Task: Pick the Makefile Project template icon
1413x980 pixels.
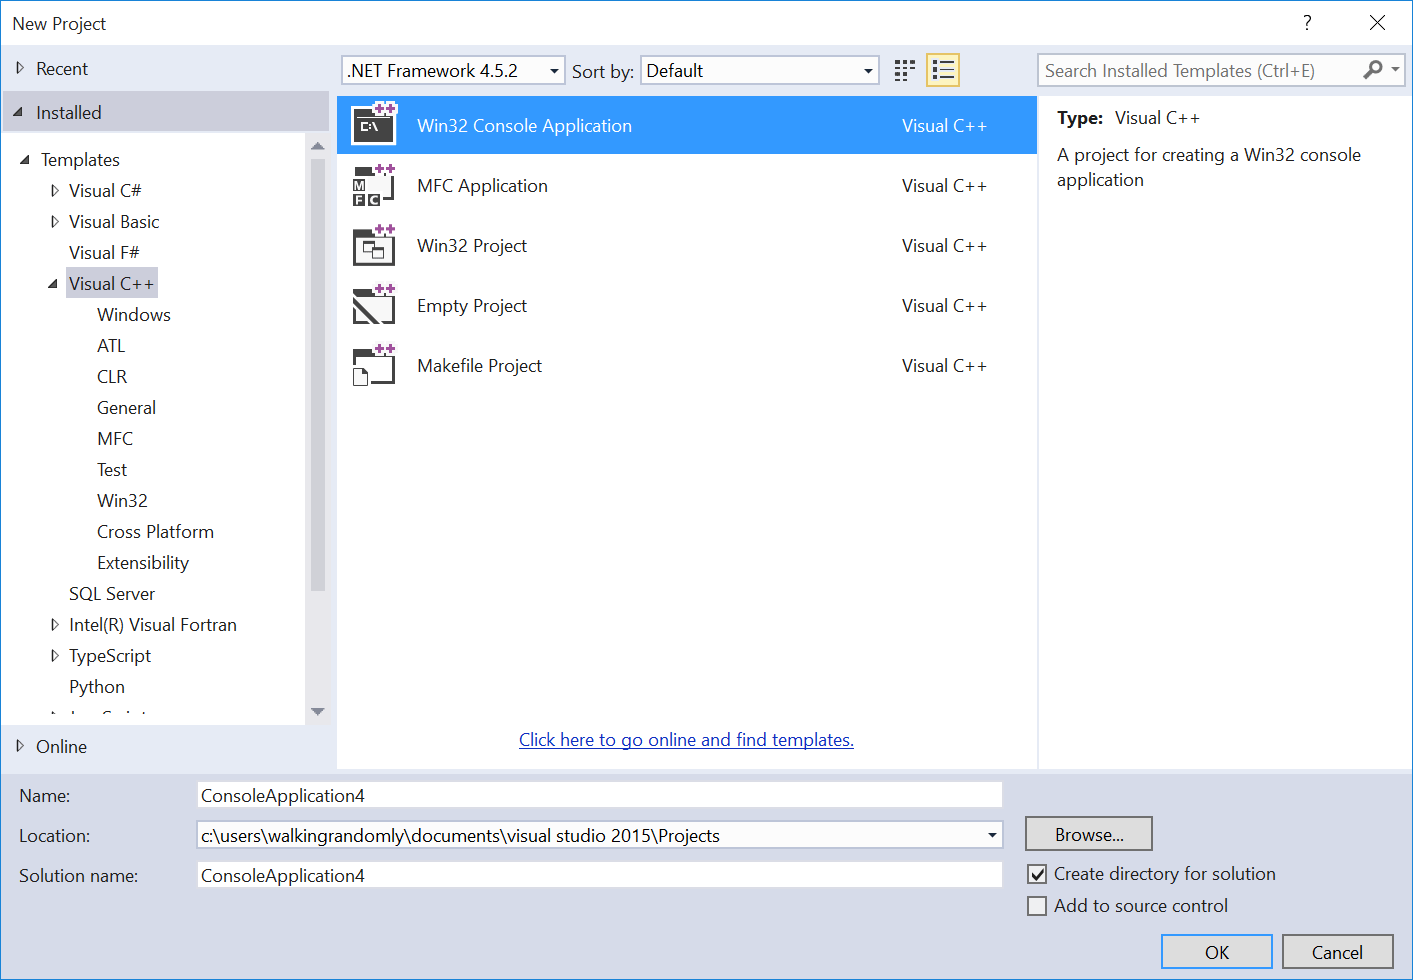Action: click(x=373, y=365)
